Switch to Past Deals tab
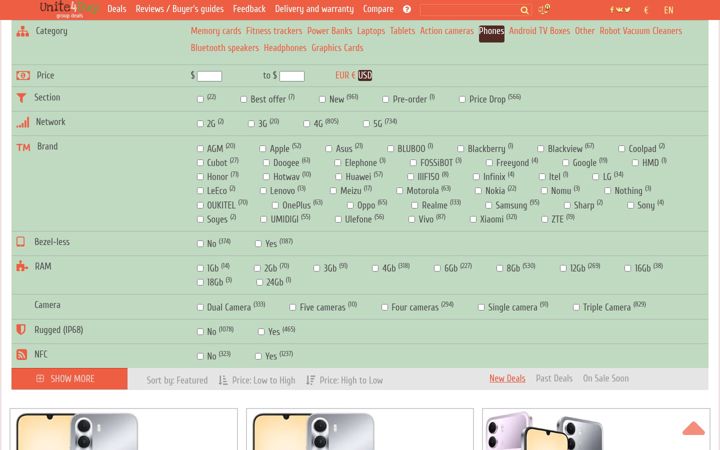720x450 pixels. coord(554,378)
